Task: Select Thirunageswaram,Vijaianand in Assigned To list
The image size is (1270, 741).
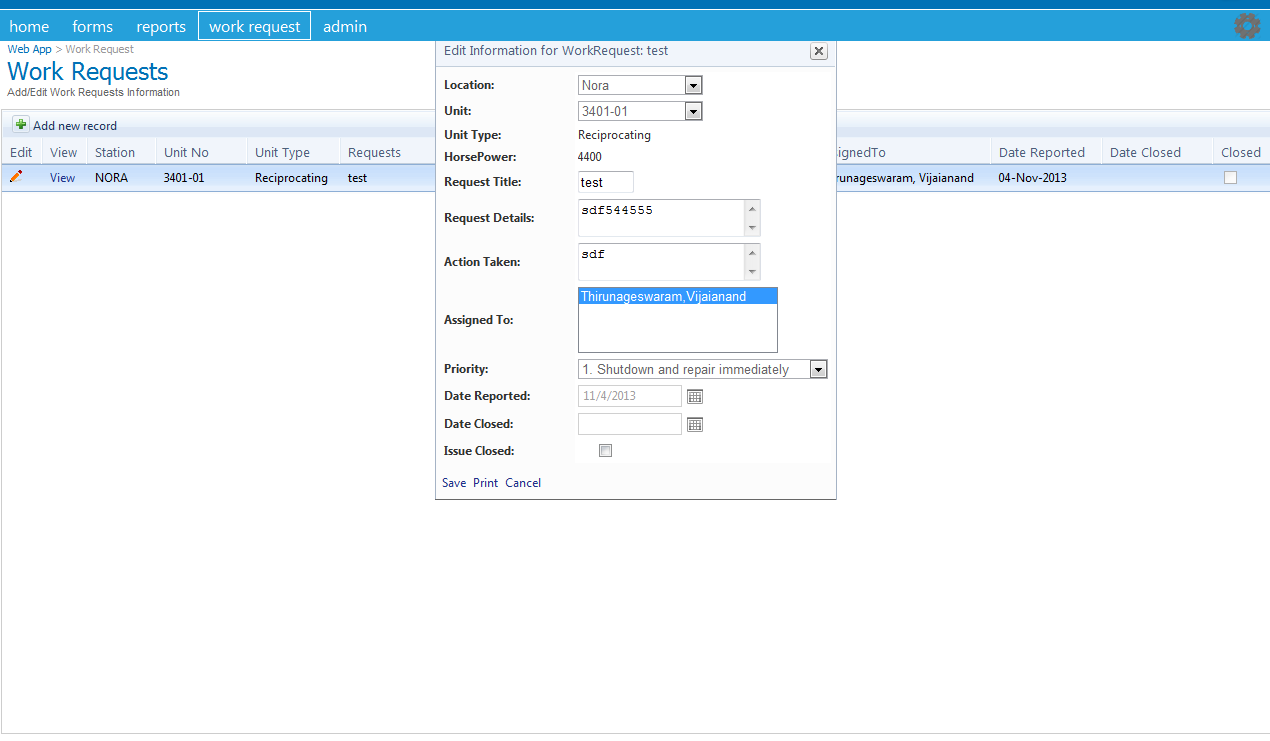Action: (677, 296)
